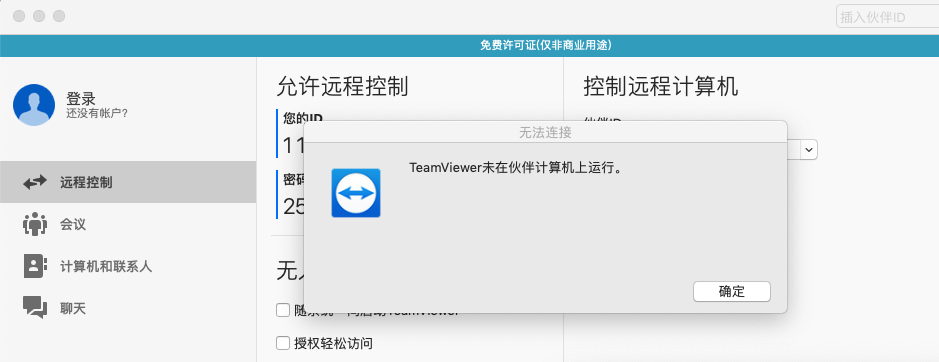The image size is (939, 362).
Task: Click the 还没有帐户? link
Action: pyautogui.click(x=97, y=113)
